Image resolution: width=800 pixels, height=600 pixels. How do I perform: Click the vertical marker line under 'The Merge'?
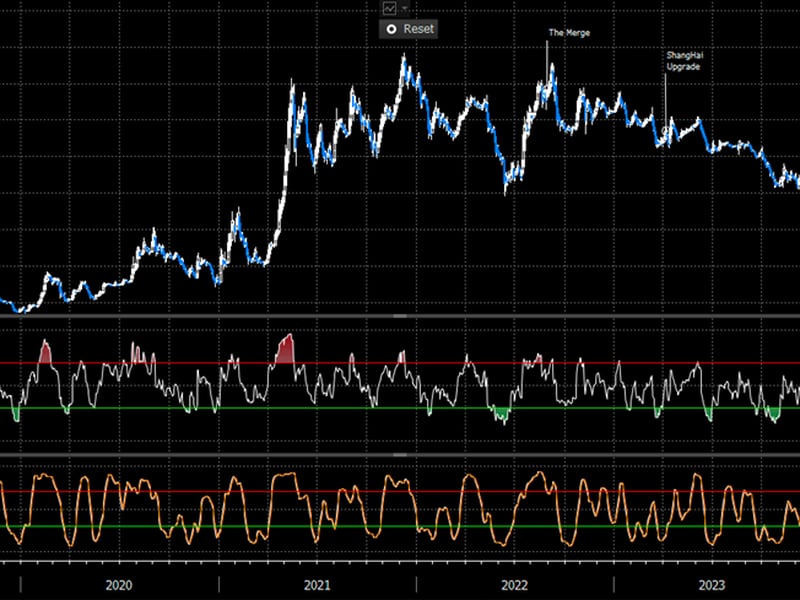(x=547, y=60)
